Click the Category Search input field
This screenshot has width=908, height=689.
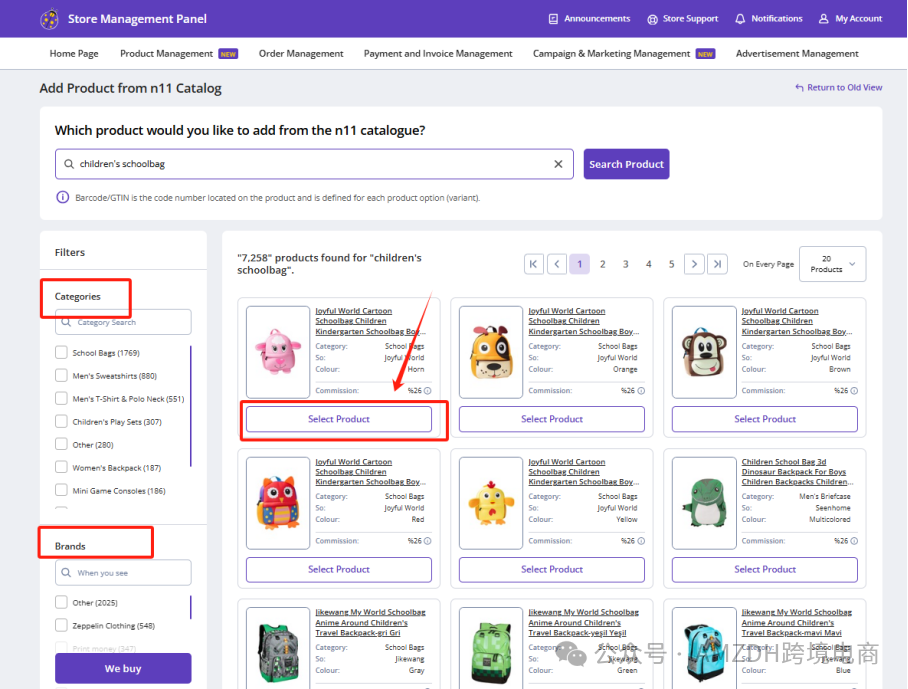pos(123,322)
